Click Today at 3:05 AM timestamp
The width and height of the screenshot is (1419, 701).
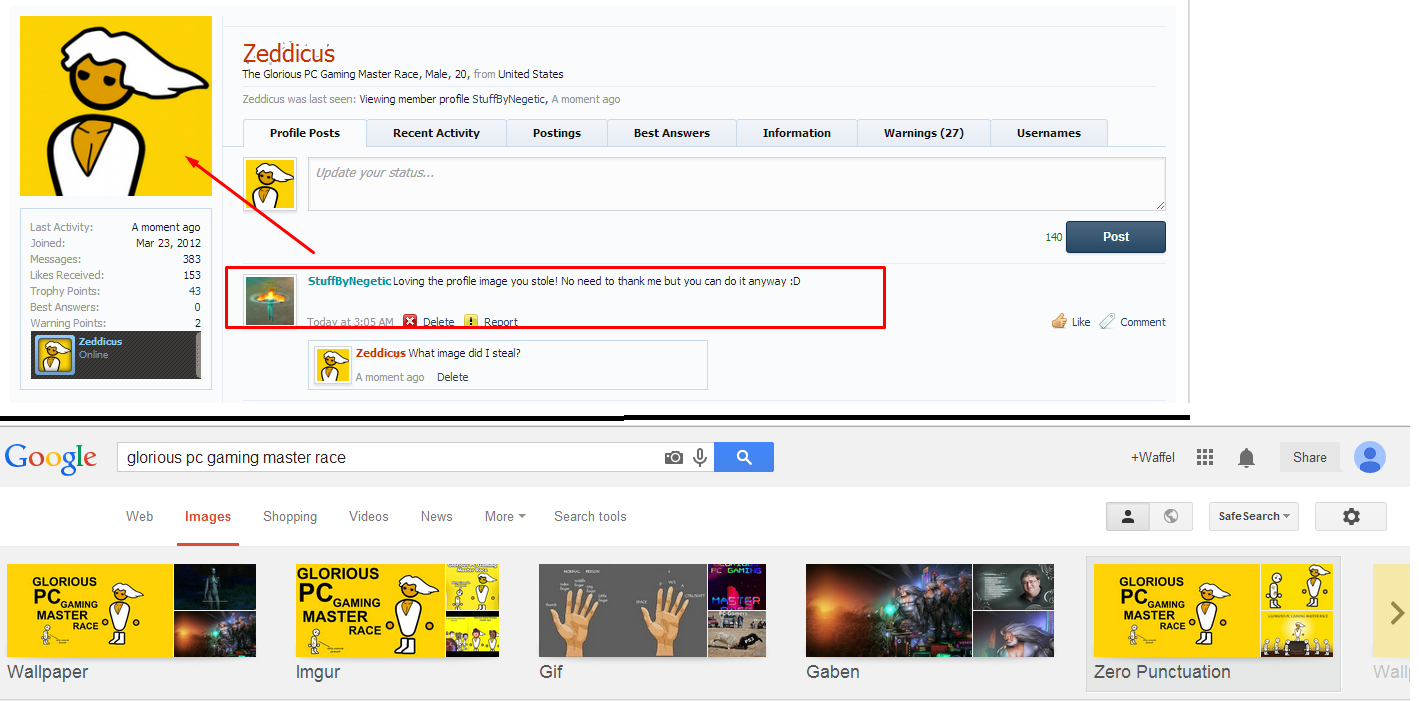[x=350, y=322]
